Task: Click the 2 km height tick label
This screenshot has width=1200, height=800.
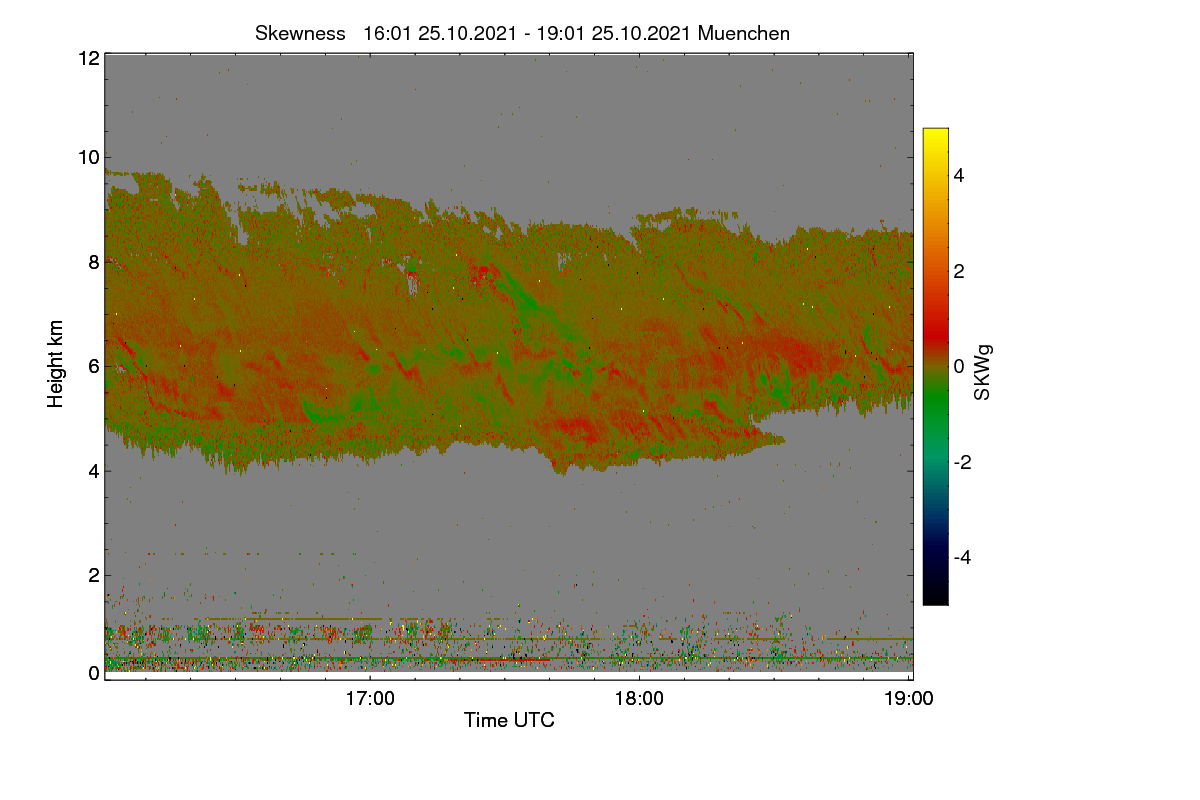Action: click(94, 575)
